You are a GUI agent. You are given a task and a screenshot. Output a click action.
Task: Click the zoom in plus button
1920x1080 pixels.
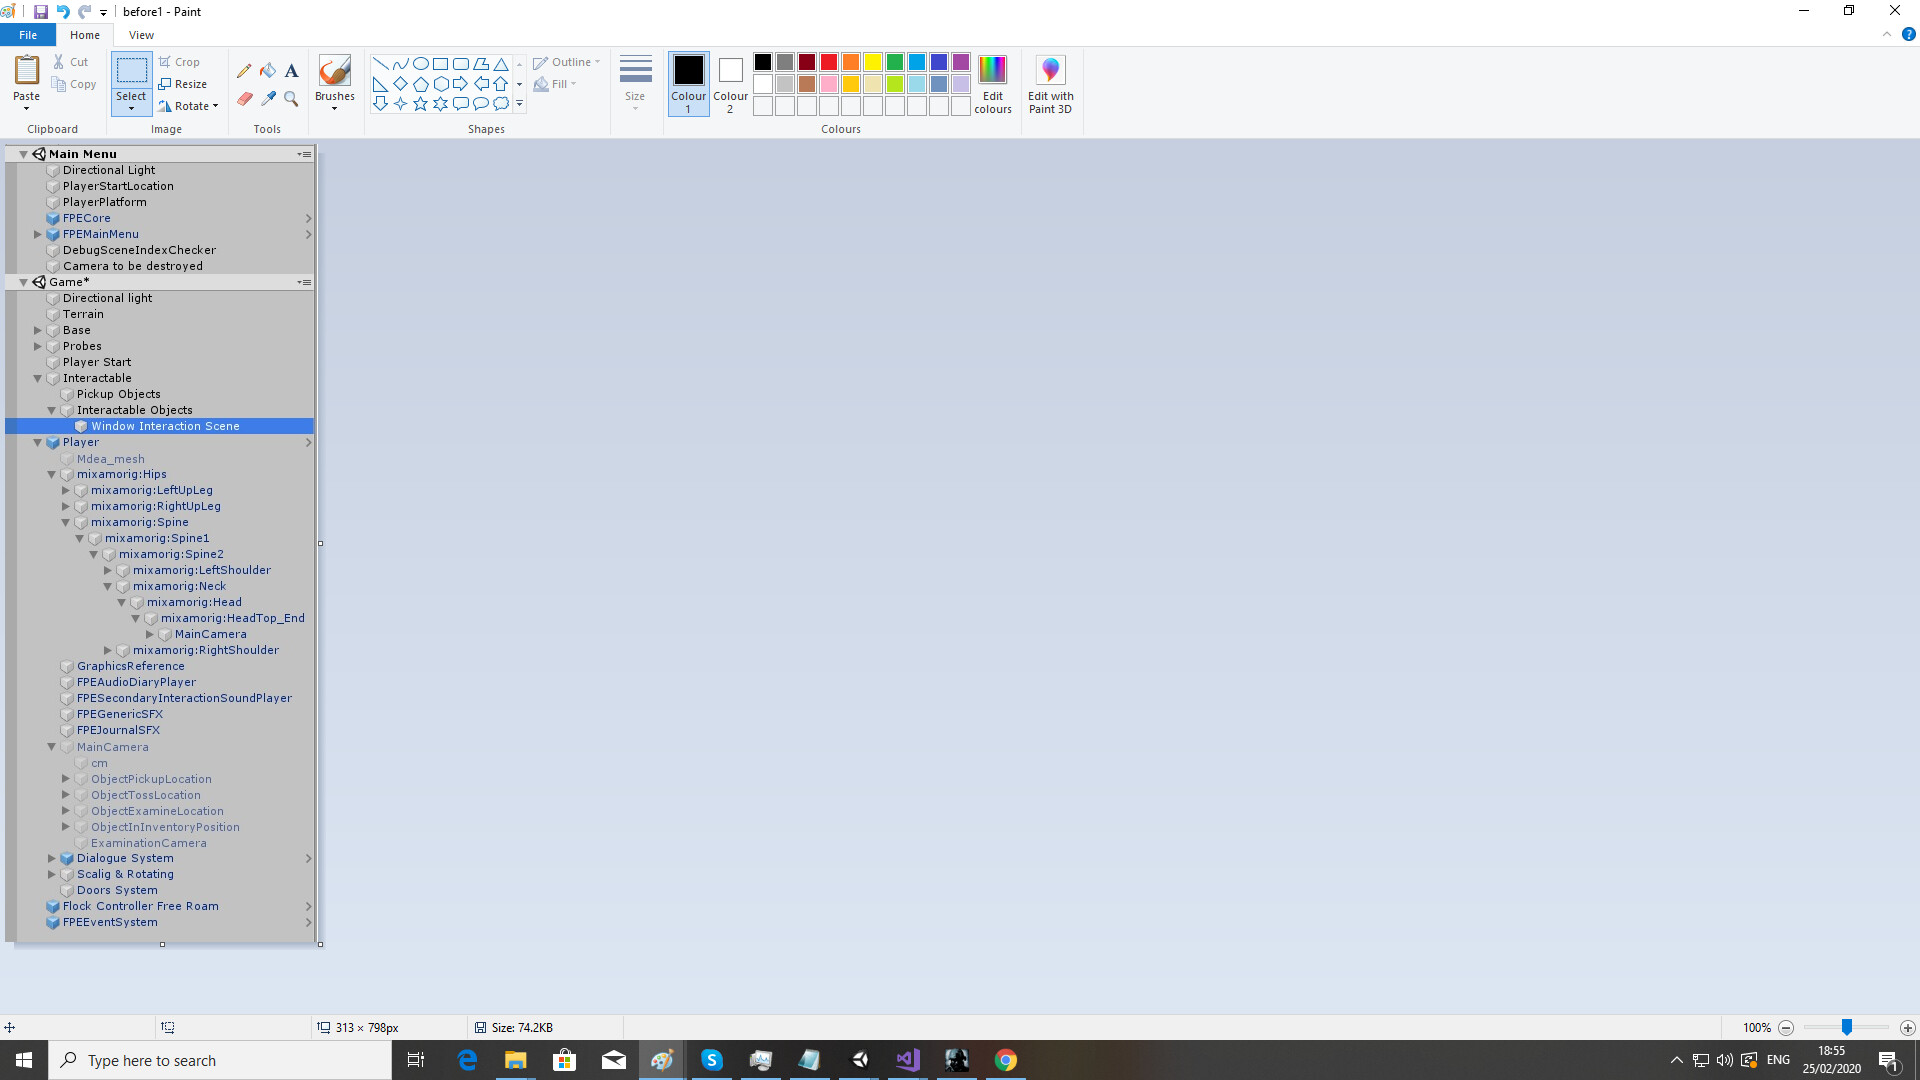1907,1028
